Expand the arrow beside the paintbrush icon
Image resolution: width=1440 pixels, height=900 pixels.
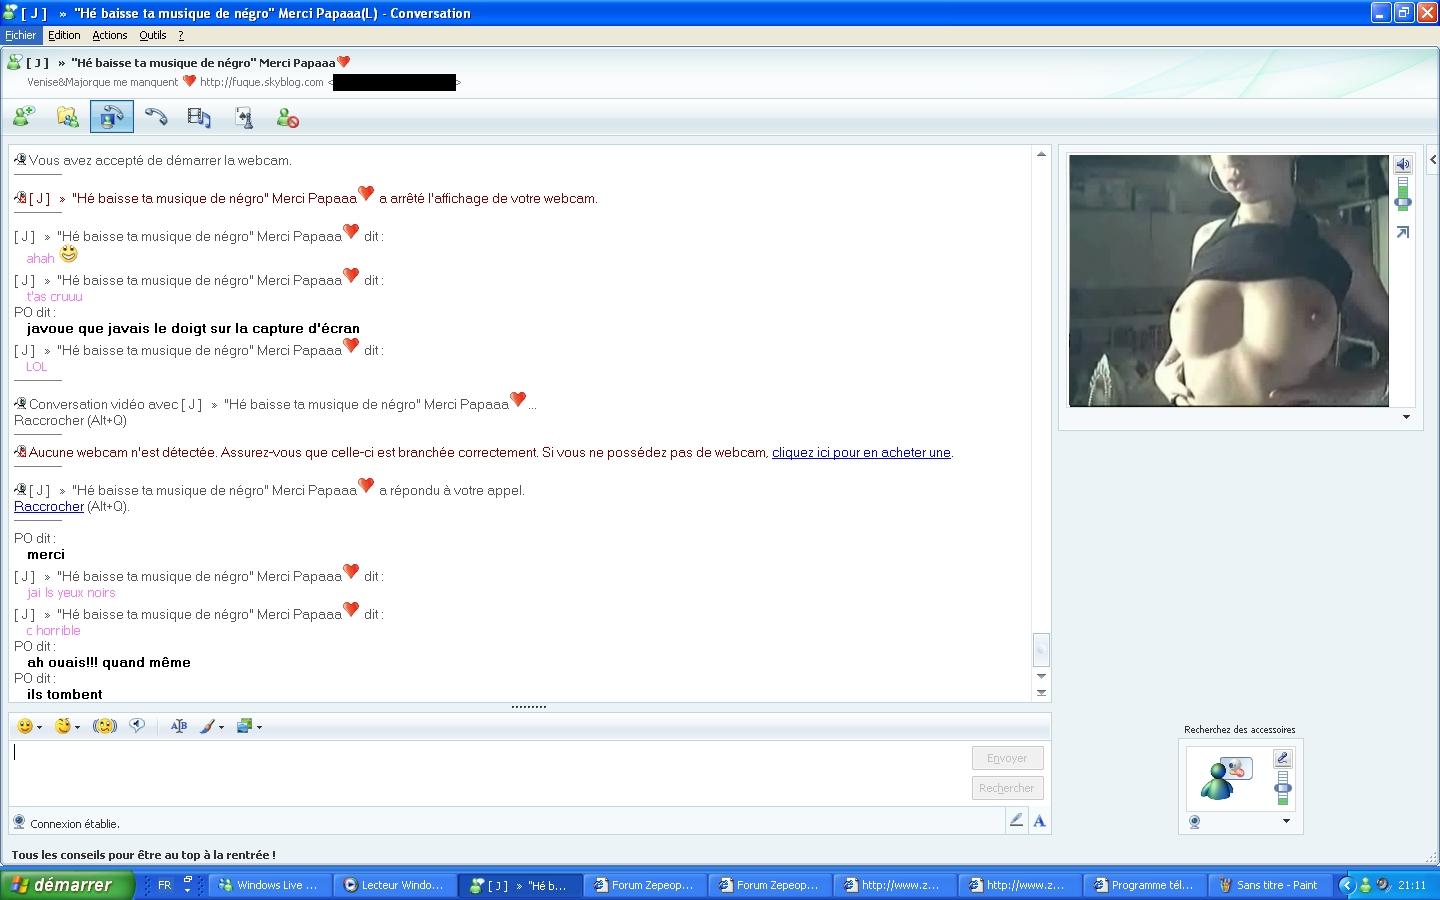(x=221, y=727)
